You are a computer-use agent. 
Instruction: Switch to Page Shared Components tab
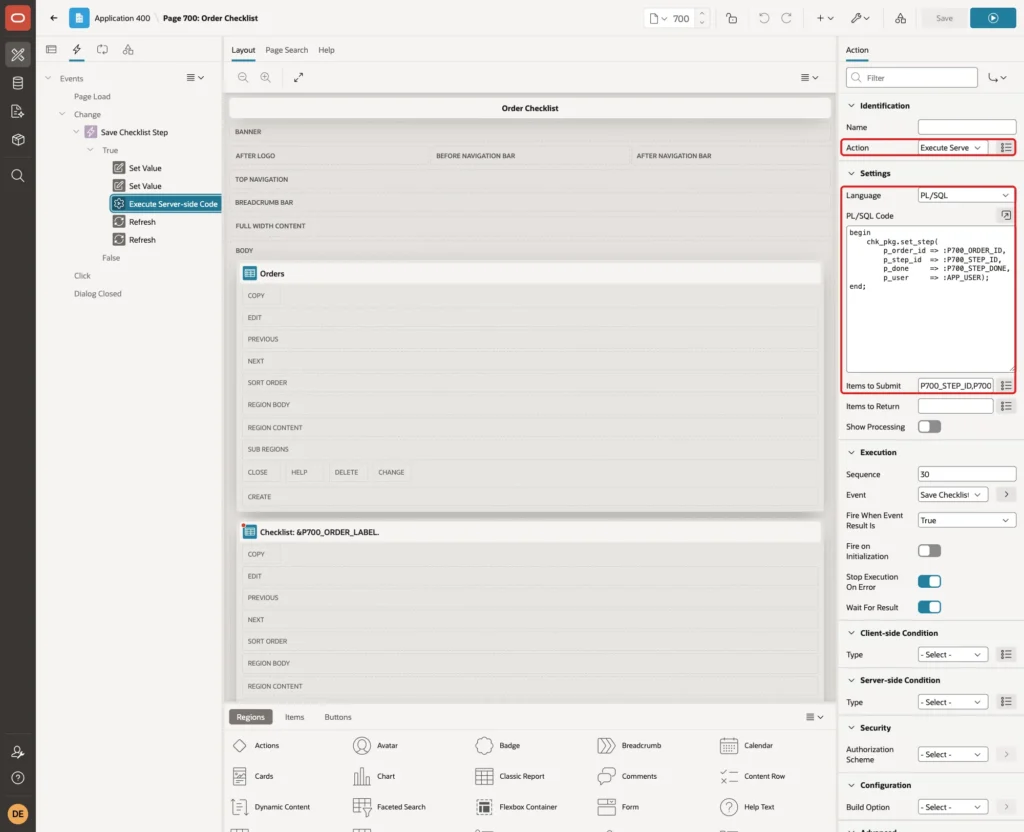tap(128, 50)
